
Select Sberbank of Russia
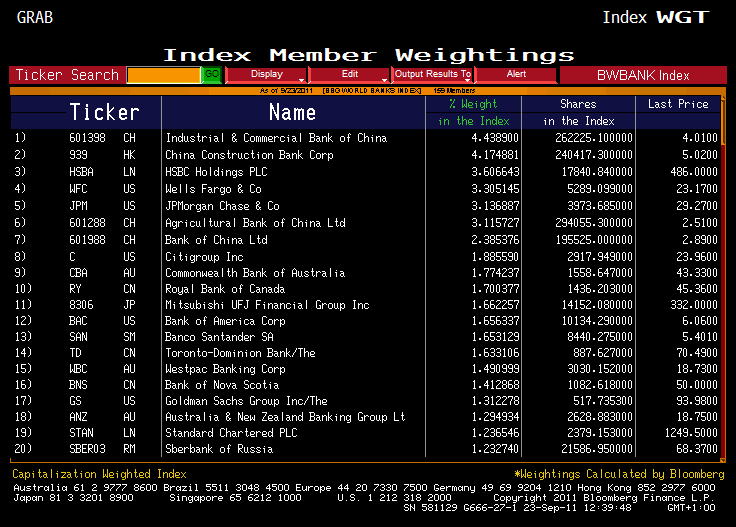point(219,449)
